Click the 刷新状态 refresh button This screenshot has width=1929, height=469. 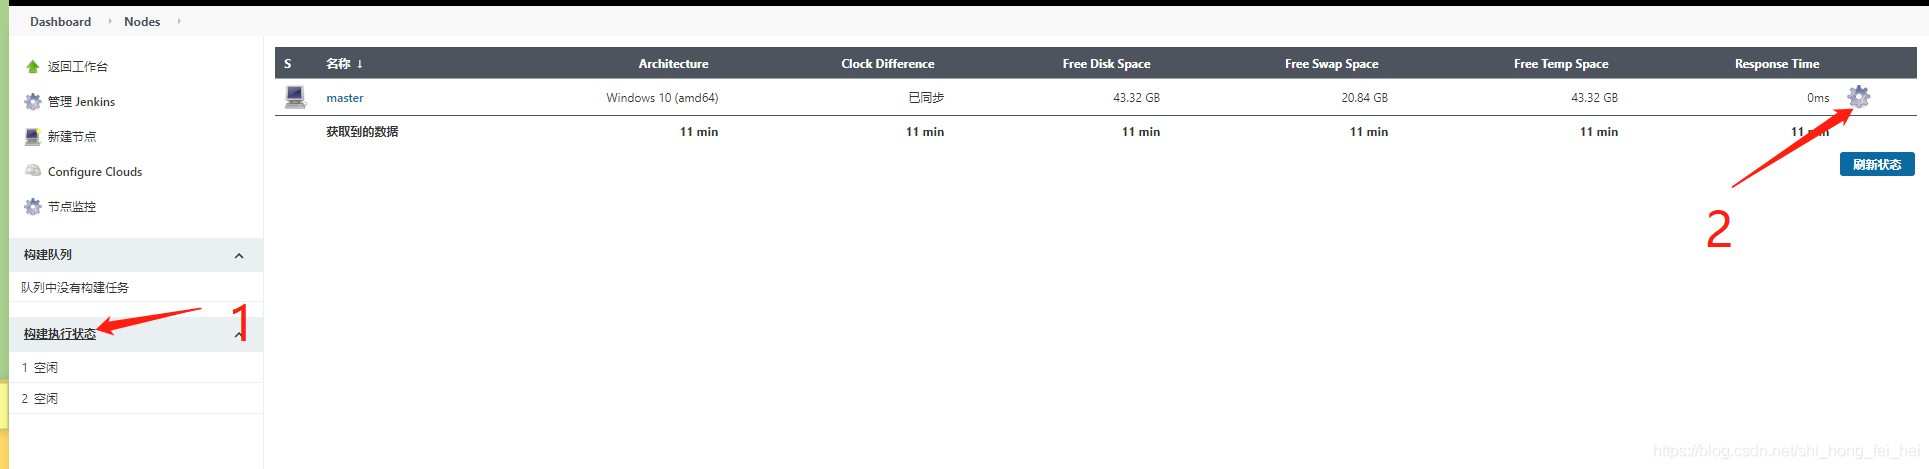tap(1877, 164)
